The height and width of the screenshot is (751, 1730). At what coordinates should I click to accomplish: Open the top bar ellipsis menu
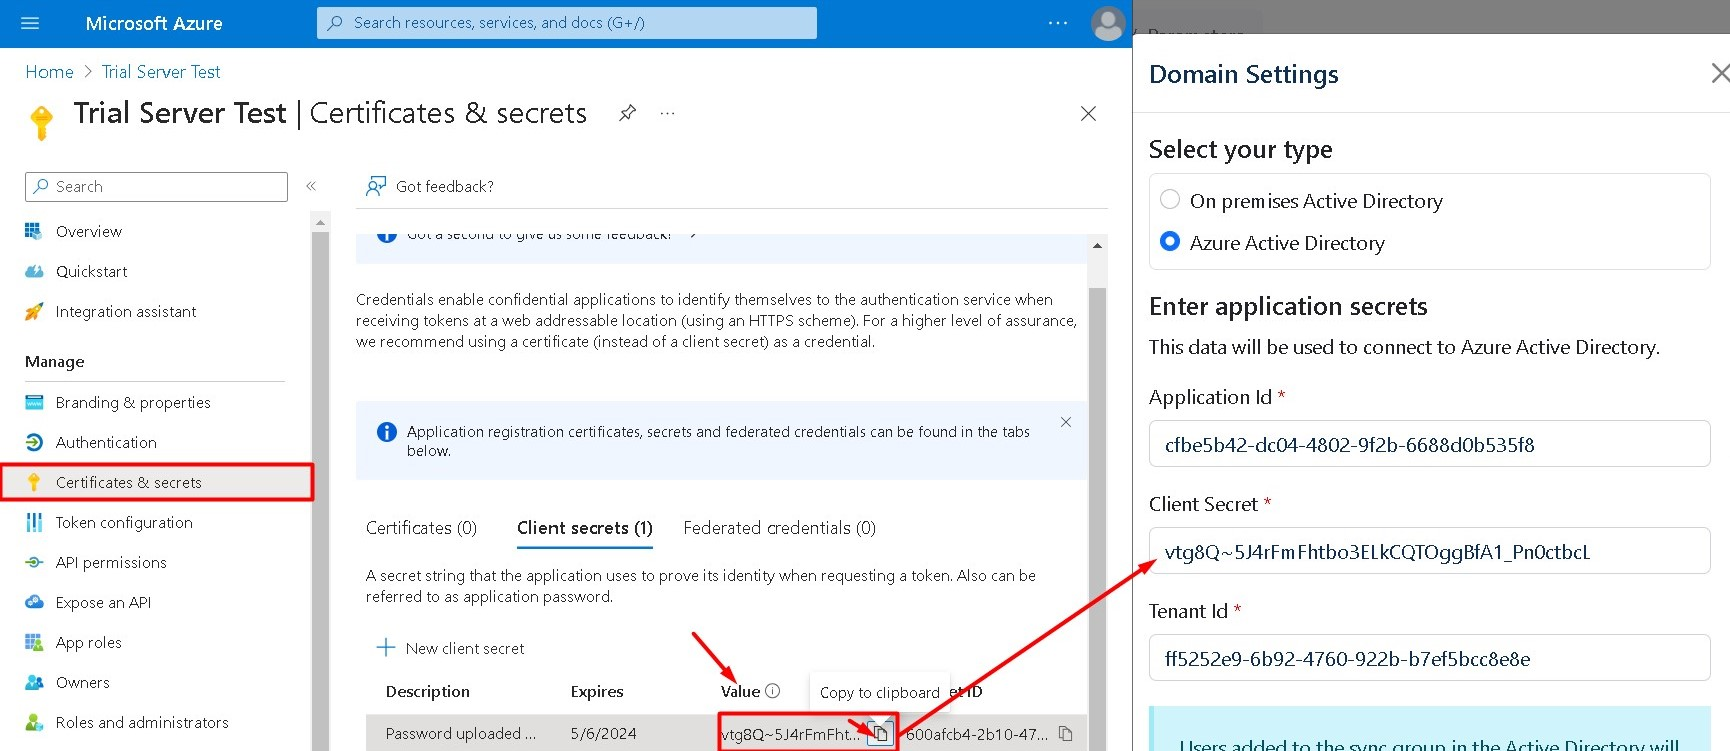[x=1057, y=23]
